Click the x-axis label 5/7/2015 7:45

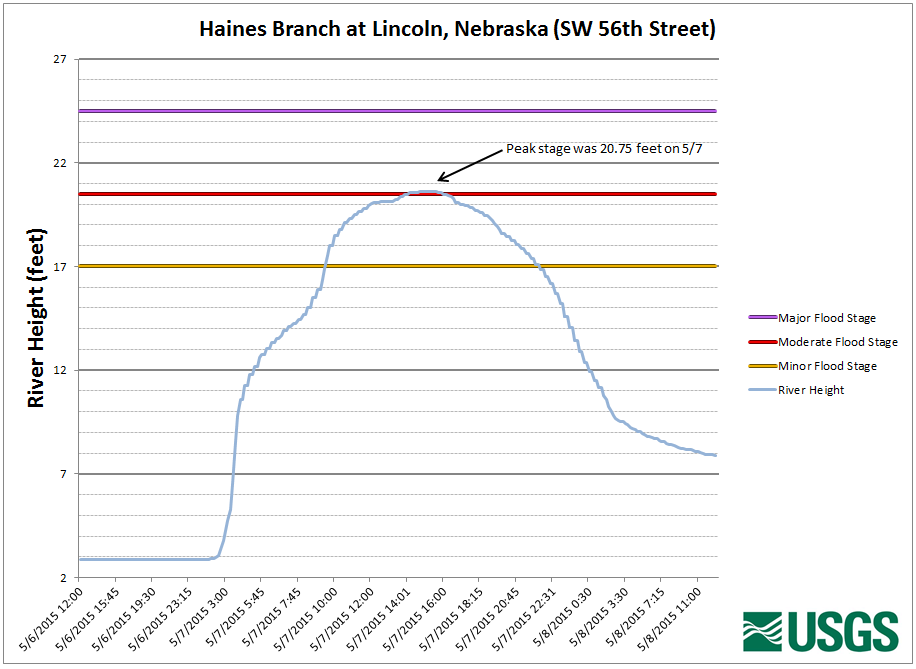point(270,618)
